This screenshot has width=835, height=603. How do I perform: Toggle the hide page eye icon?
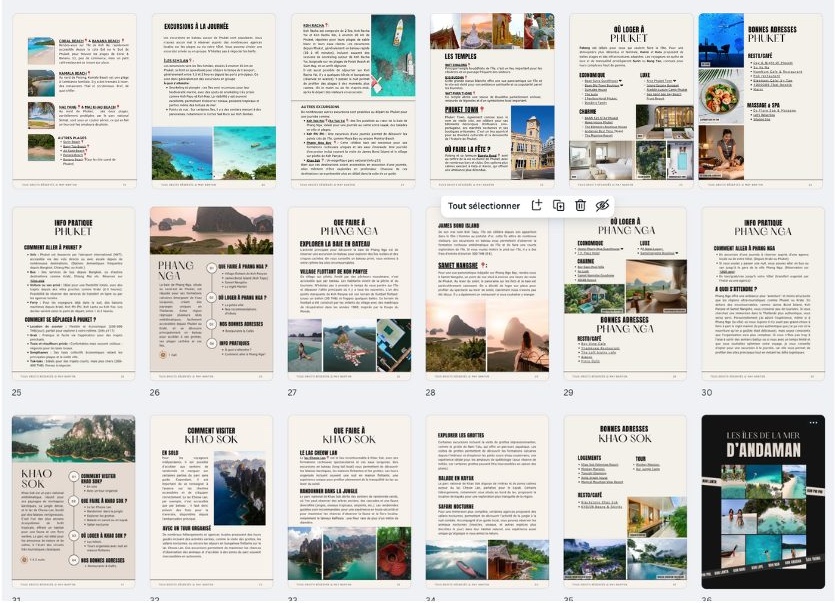point(602,205)
